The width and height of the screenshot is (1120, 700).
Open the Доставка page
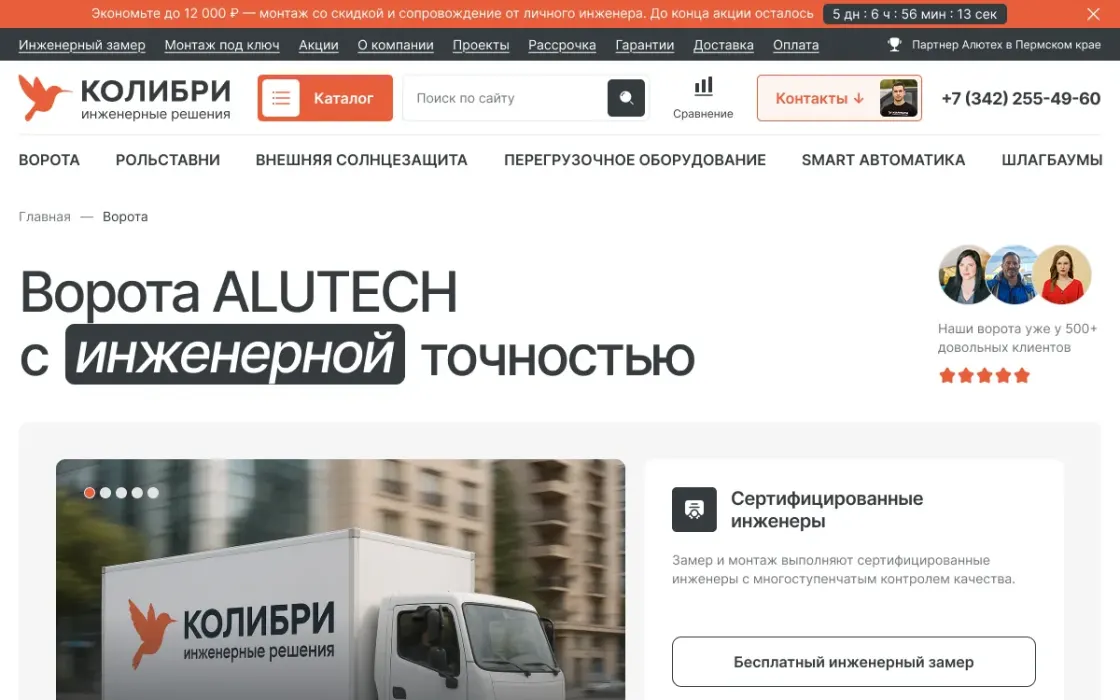(724, 45)
